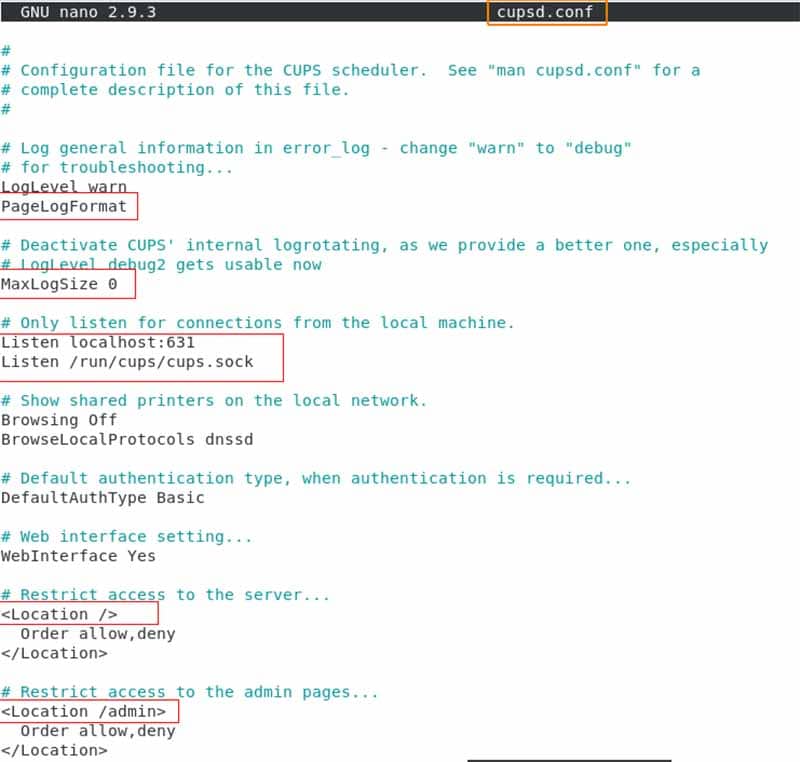
Task: Click the Browsing Off setting
Action: pyautogui.click(x=59, y=420)
